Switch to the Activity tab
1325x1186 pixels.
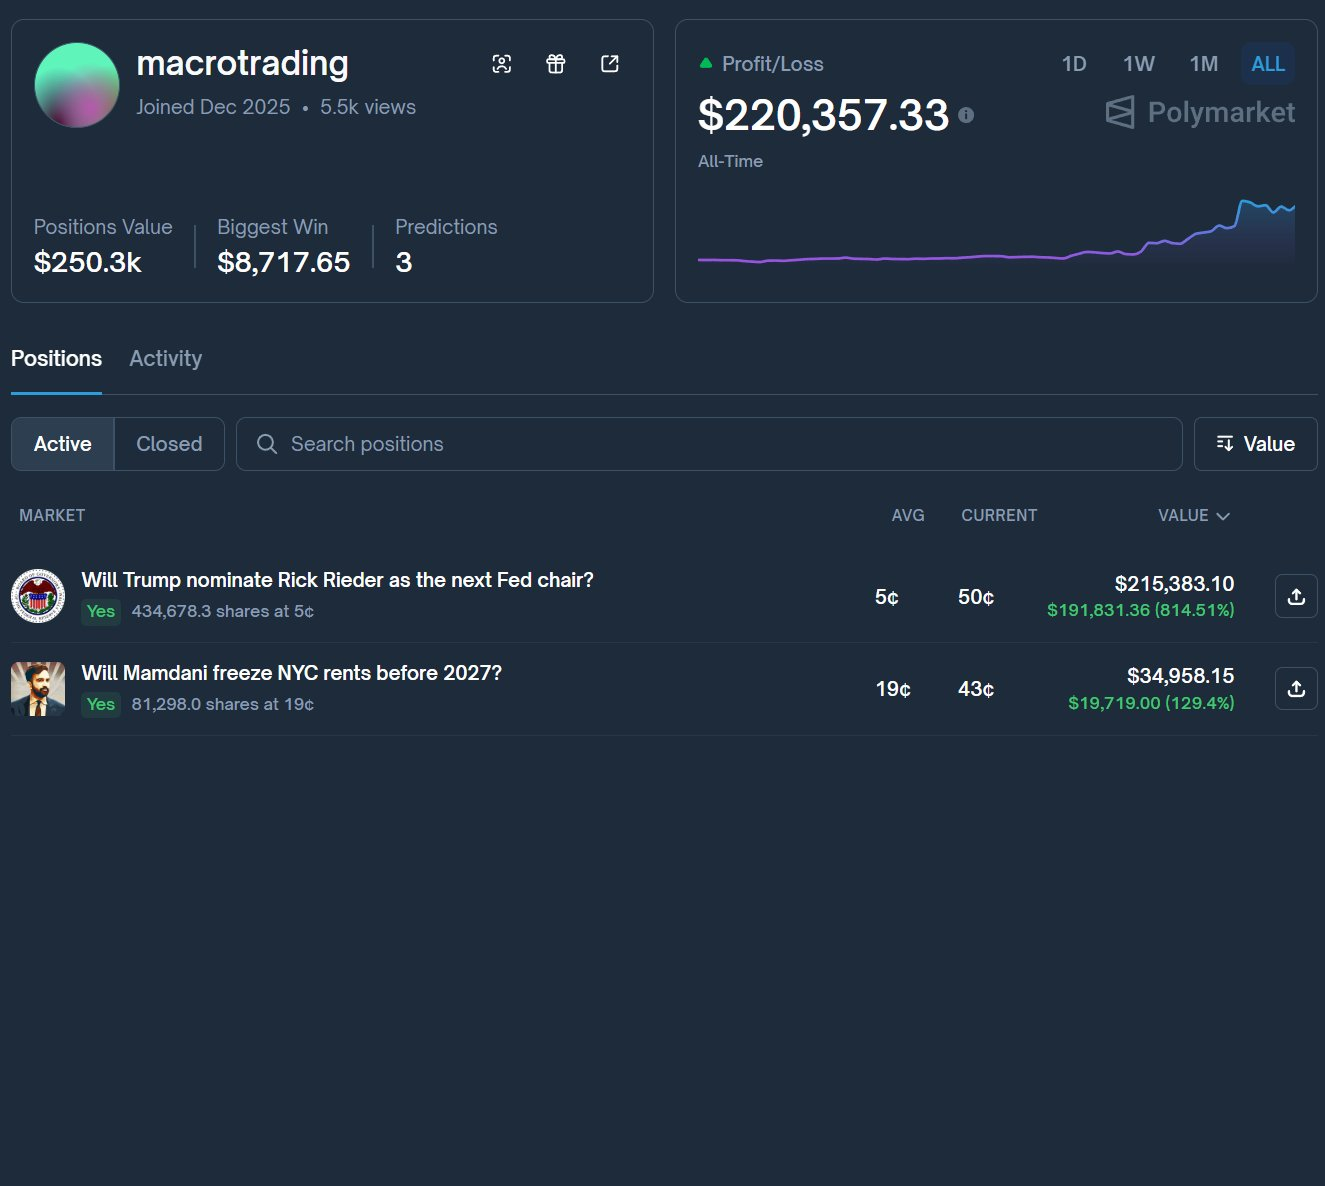(x=166, y=359)
